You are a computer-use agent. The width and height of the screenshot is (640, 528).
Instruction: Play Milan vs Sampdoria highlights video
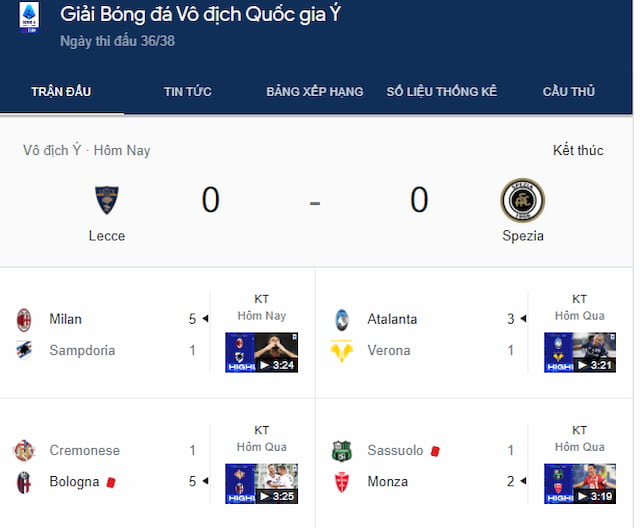pos(261,353)
